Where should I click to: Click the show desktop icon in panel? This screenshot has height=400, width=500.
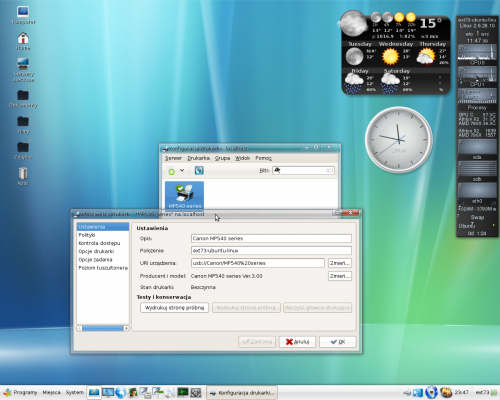94,392
